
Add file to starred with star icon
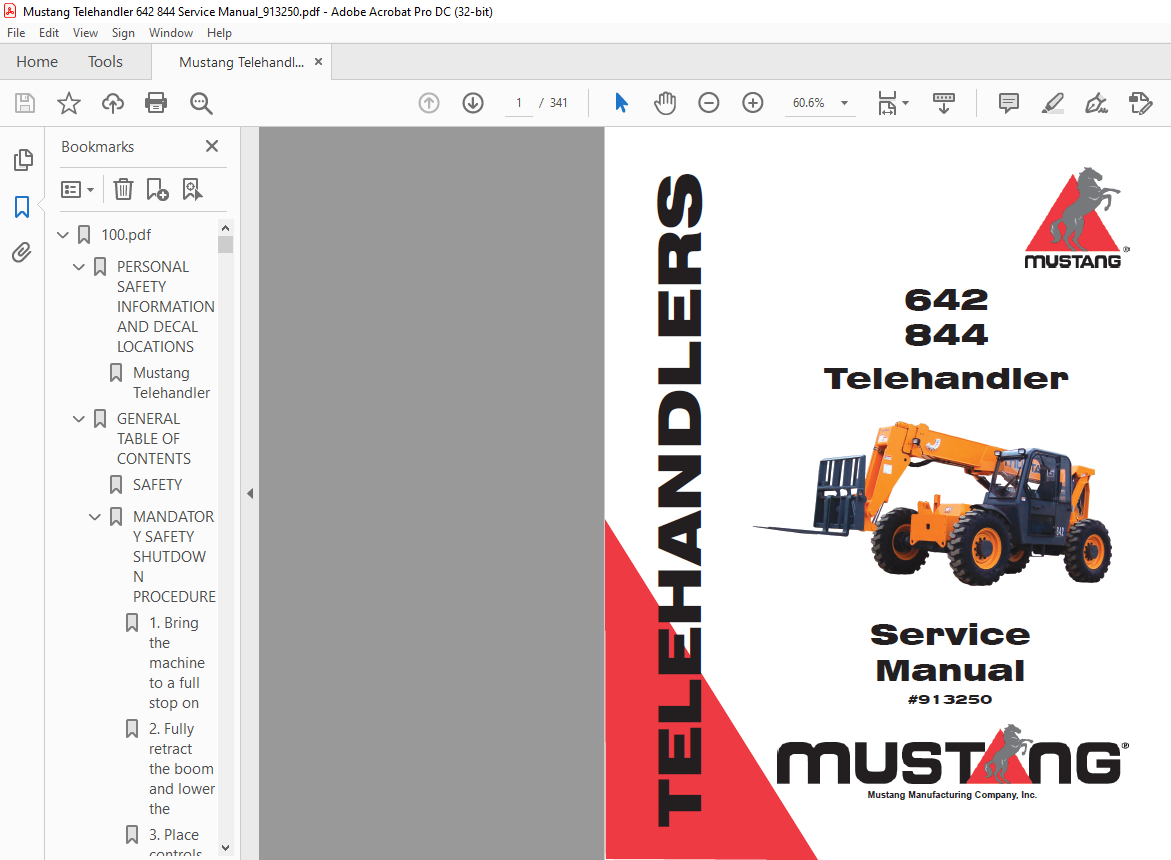click(x=69, y=103)
